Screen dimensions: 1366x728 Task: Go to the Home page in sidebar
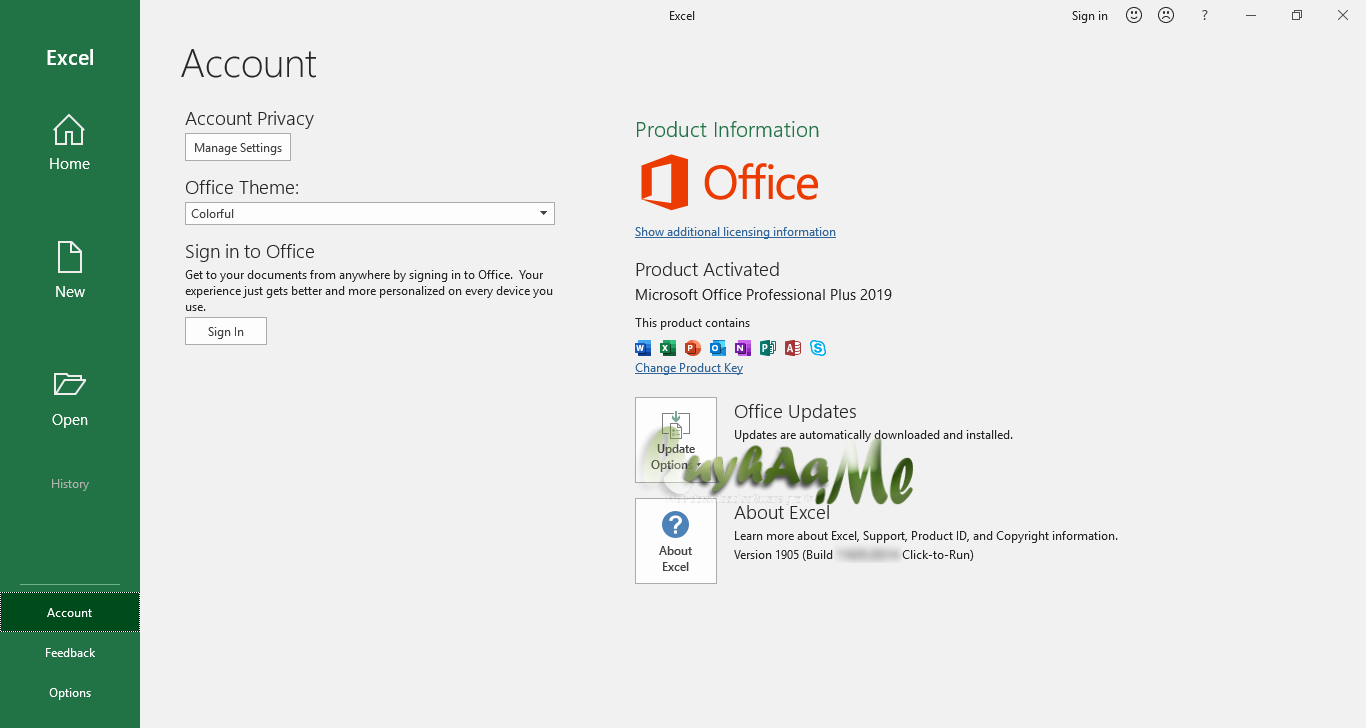(70, 143)
